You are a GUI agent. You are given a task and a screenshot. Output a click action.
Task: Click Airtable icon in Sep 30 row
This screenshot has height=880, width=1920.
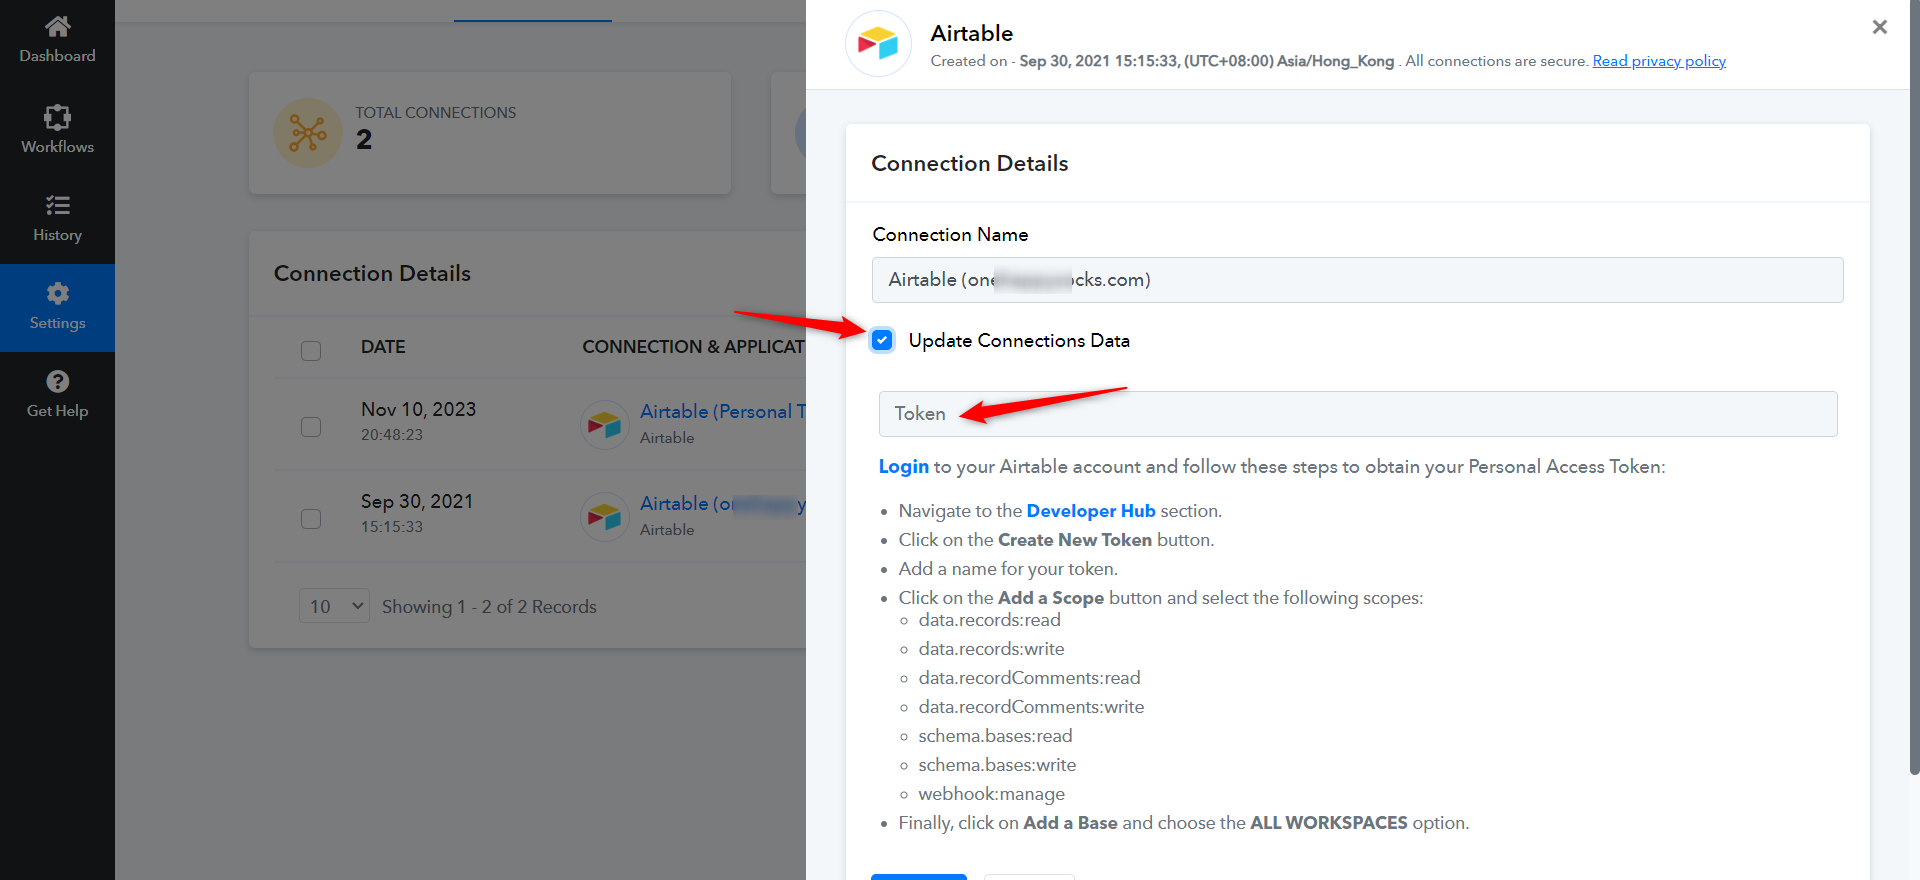pos(604,517)
